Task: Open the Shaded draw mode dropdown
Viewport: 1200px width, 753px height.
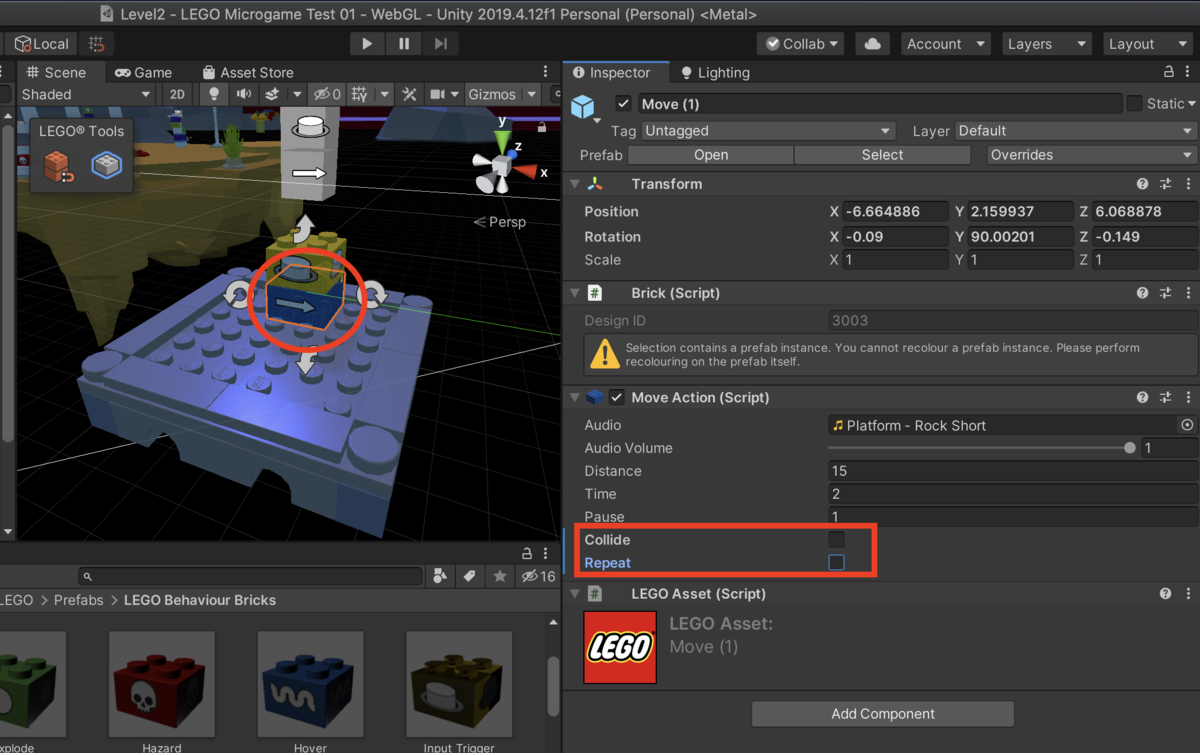Action: point(86,94)
